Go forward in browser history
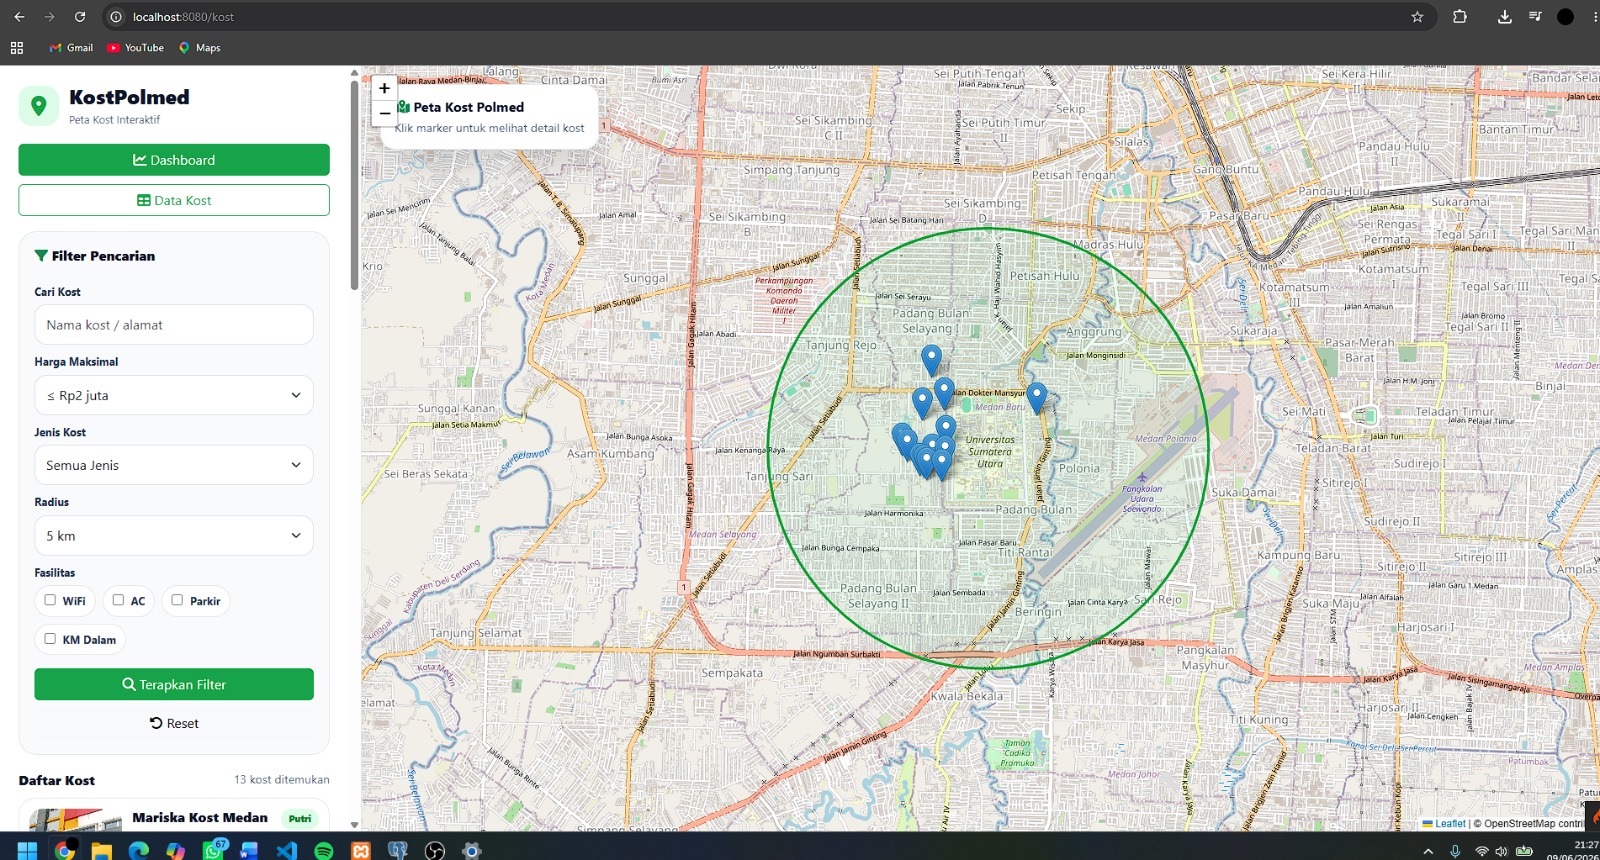The height and width of the screenshot is (860, 1600). 49,17
